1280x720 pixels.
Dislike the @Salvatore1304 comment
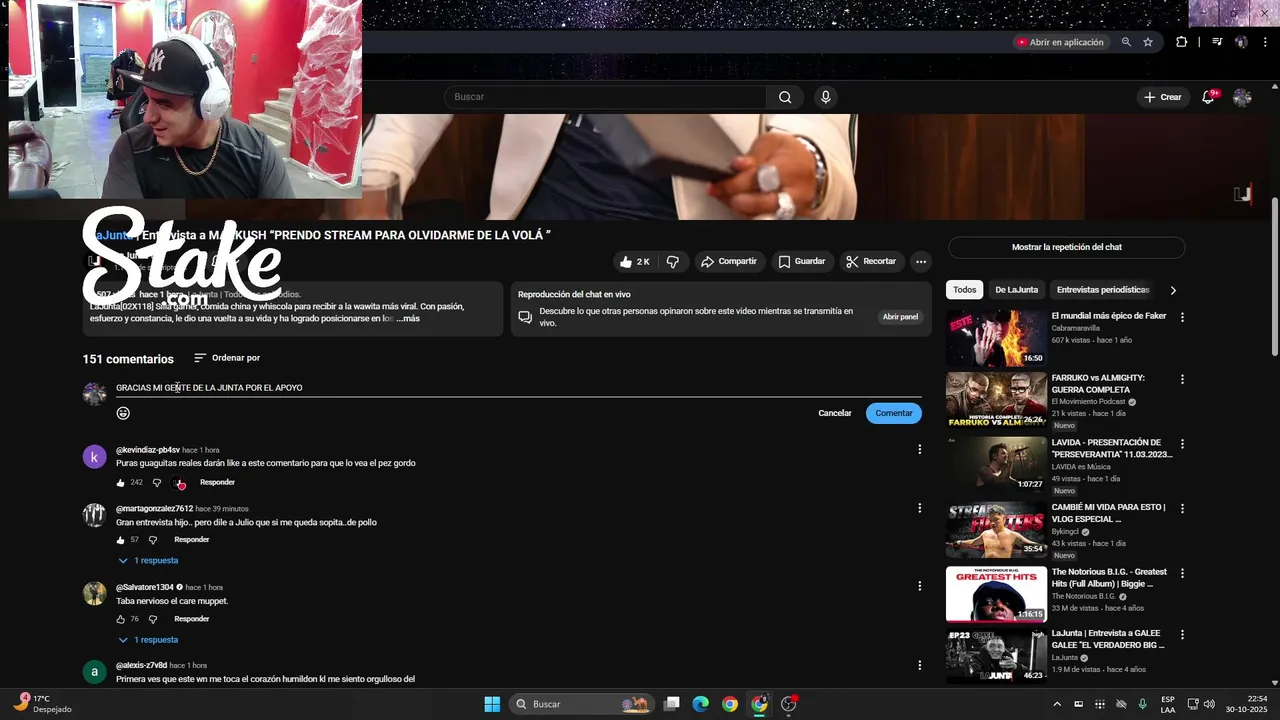point(153,619)
